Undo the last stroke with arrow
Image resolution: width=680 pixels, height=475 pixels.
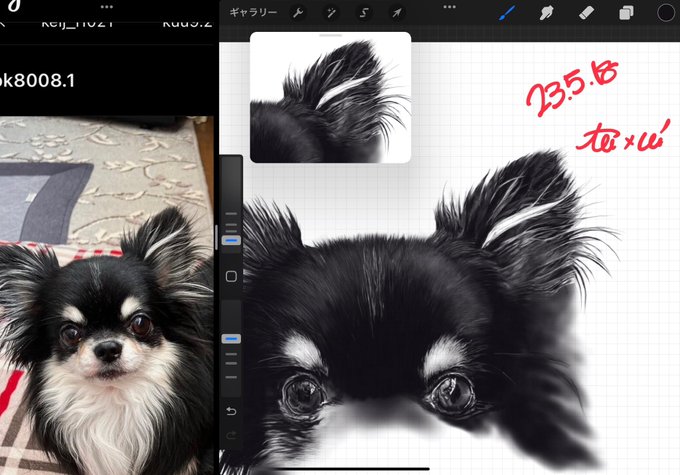(x=231, y=411)
